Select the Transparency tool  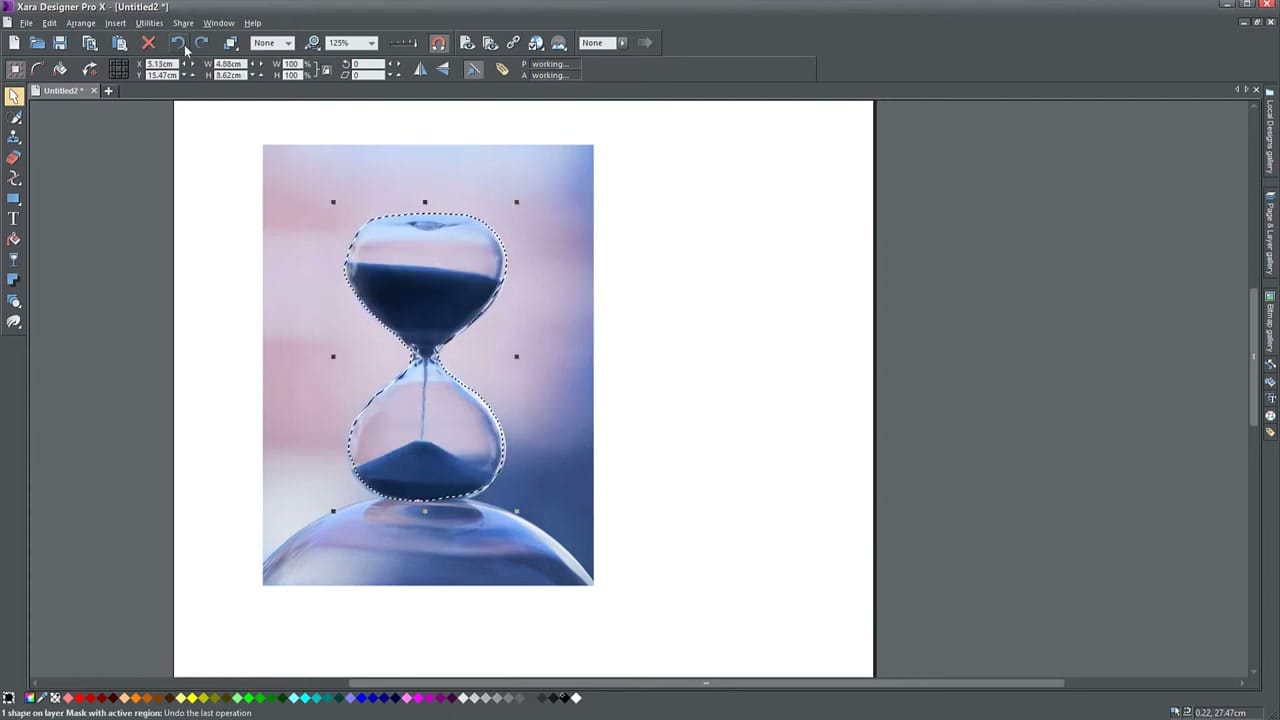pos(14,258)
